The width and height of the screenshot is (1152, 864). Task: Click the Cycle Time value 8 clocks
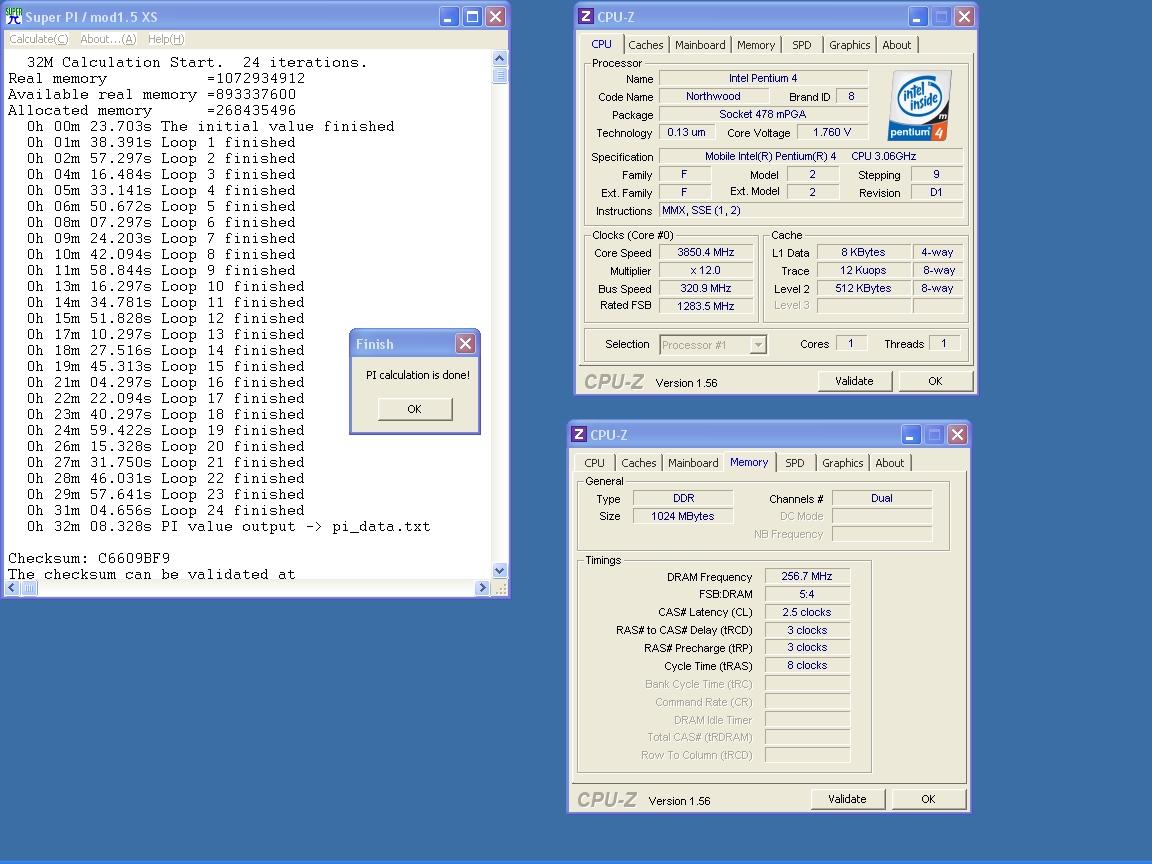tap(807, 665)
